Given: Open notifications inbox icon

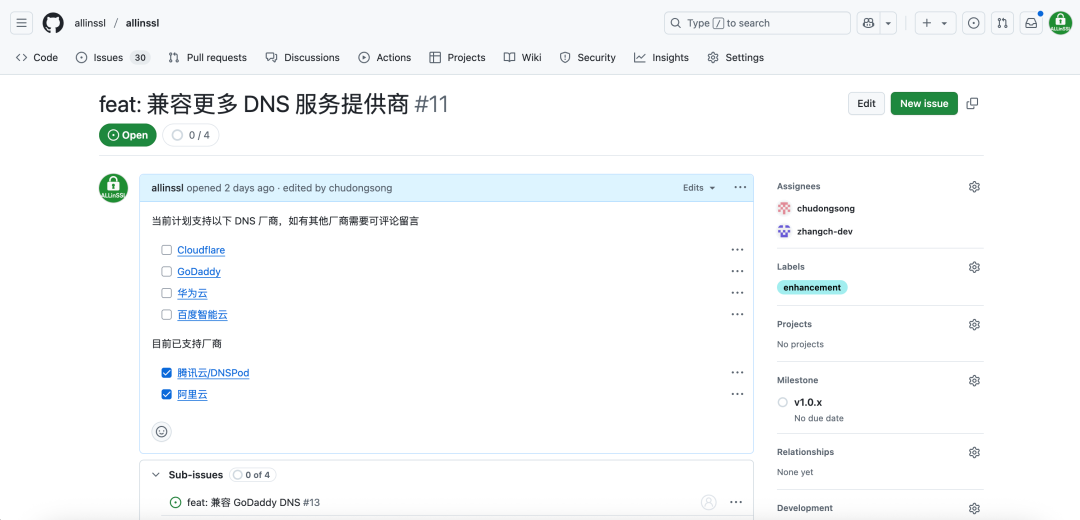Looking at the screenshot, I should (x=1031, y=23).
